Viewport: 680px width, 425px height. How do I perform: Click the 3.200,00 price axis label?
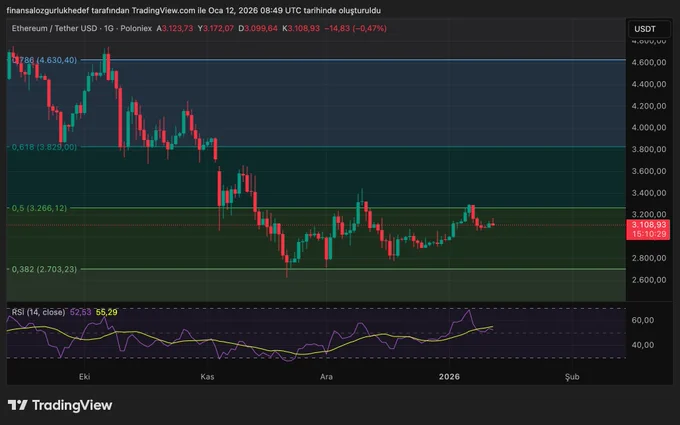point(649,214)
